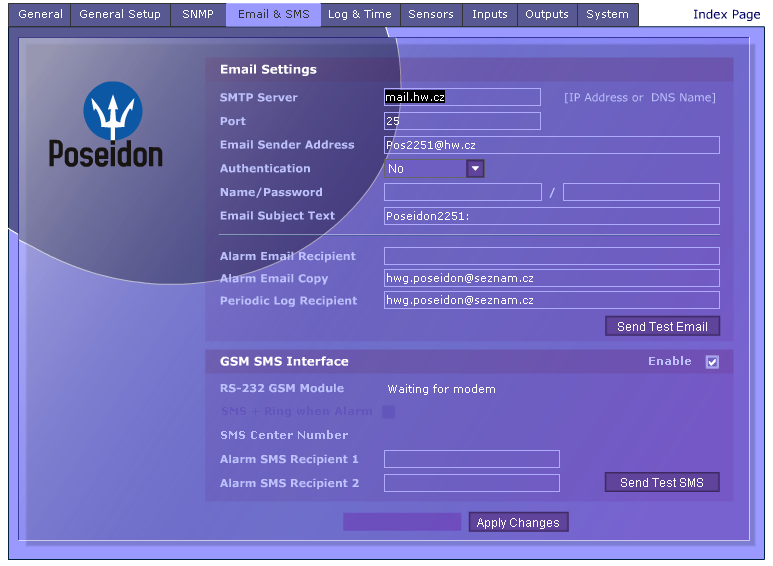Toggle SMS + Ring when Alarm checkbox
This screenshot has width=773, height=566.
click(388, 412)
